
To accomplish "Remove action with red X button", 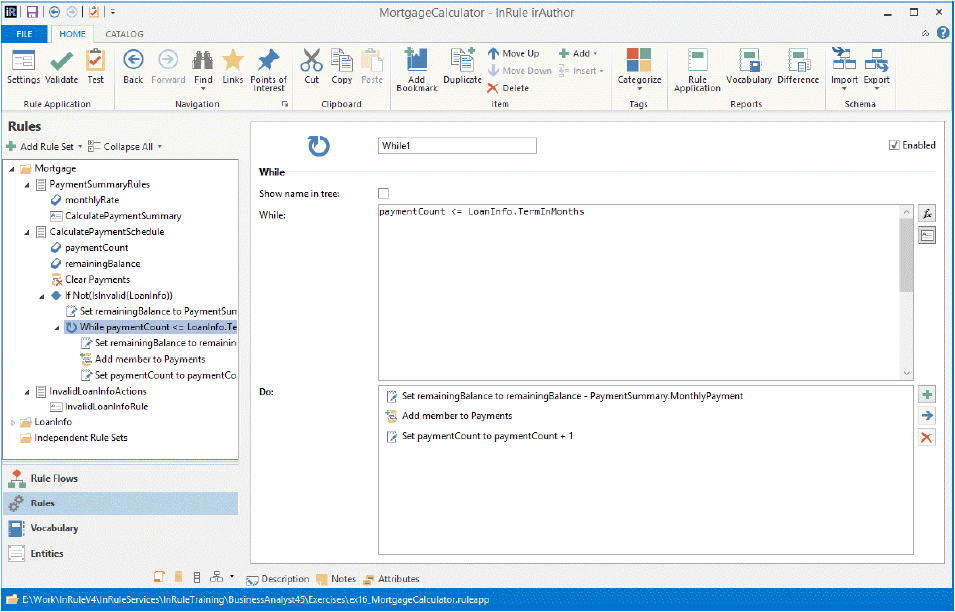I will click(927, 438).
